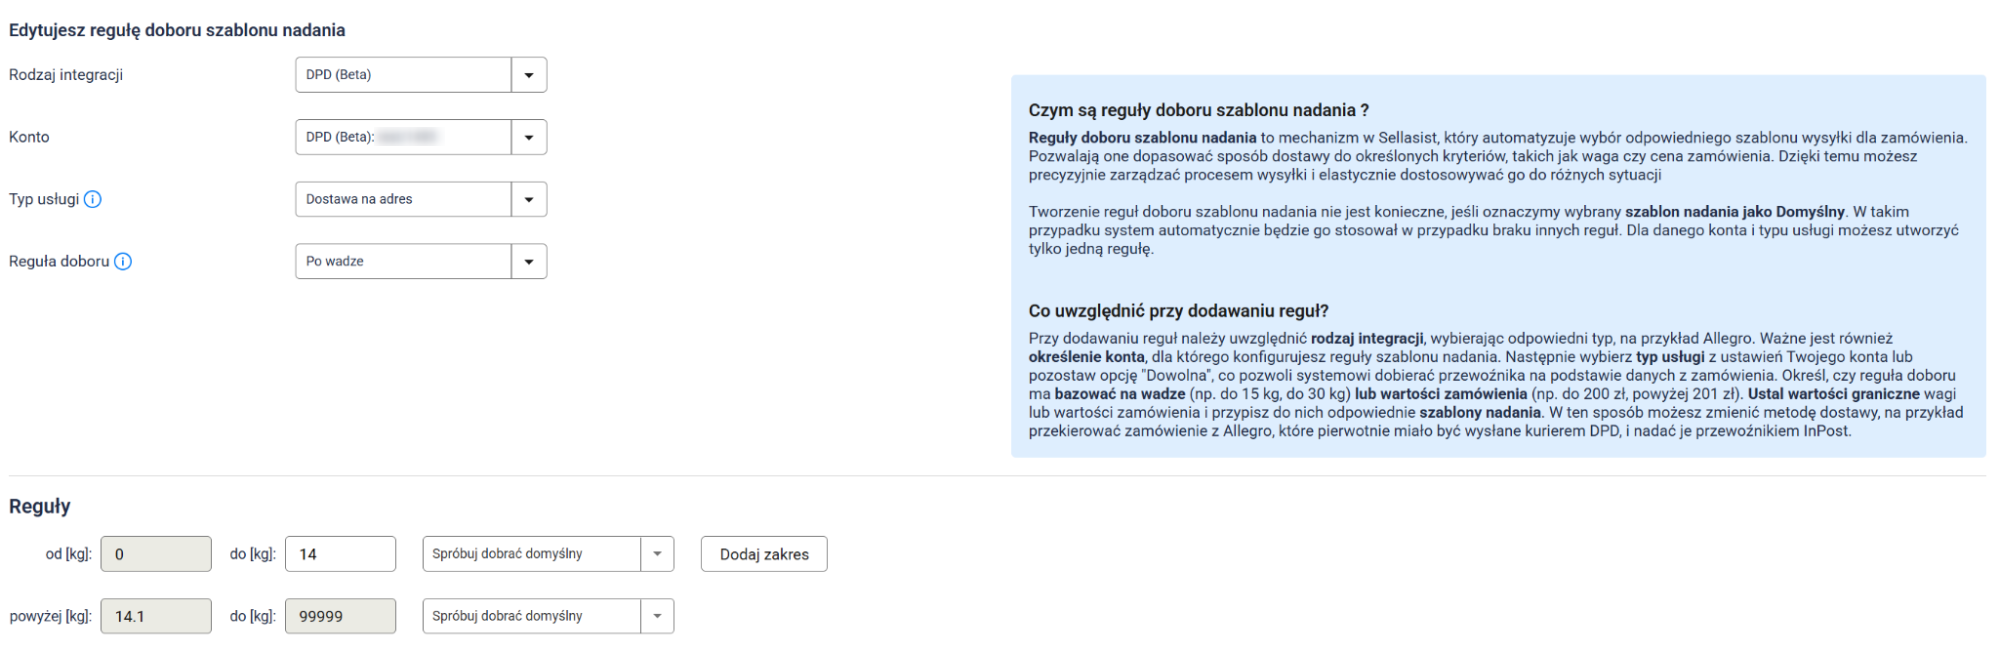Click the Konto field label
Viewport: 1999px width, 655px height.
click(29, 137)
